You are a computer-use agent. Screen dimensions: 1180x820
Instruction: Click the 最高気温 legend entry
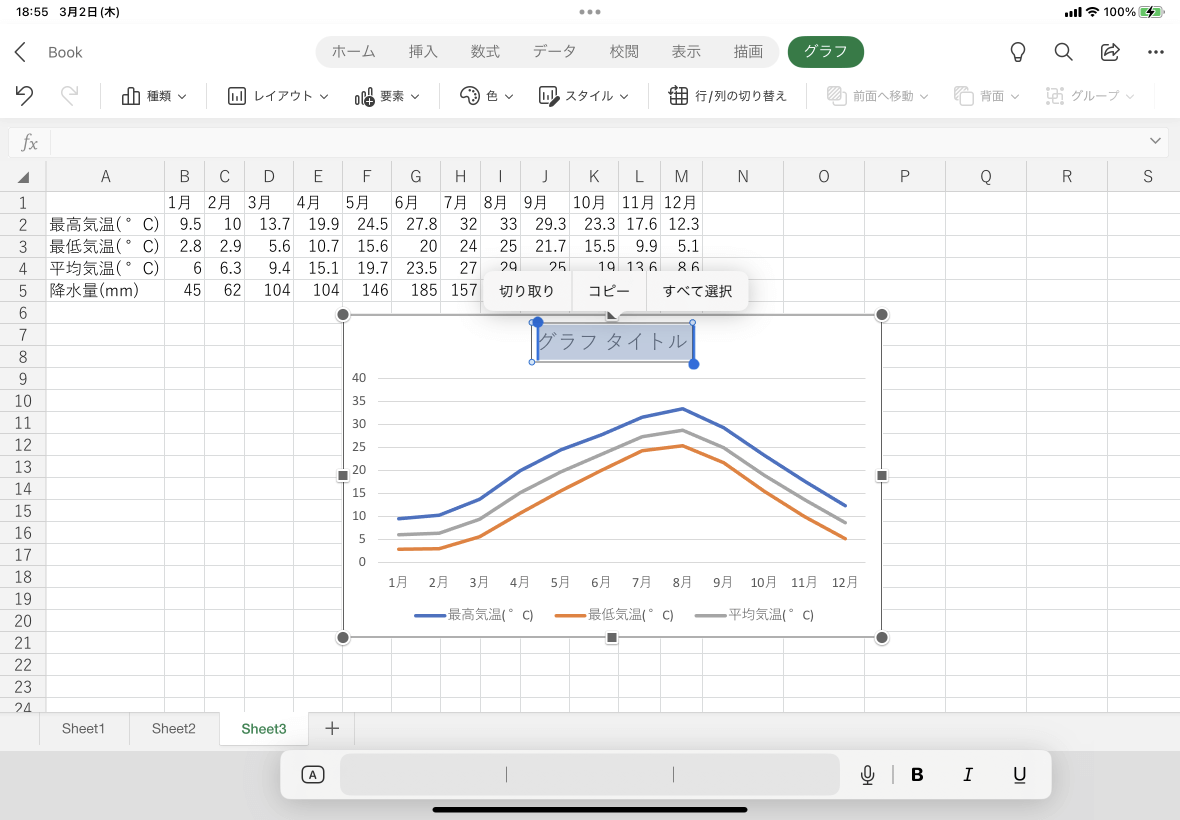point(474,615)
